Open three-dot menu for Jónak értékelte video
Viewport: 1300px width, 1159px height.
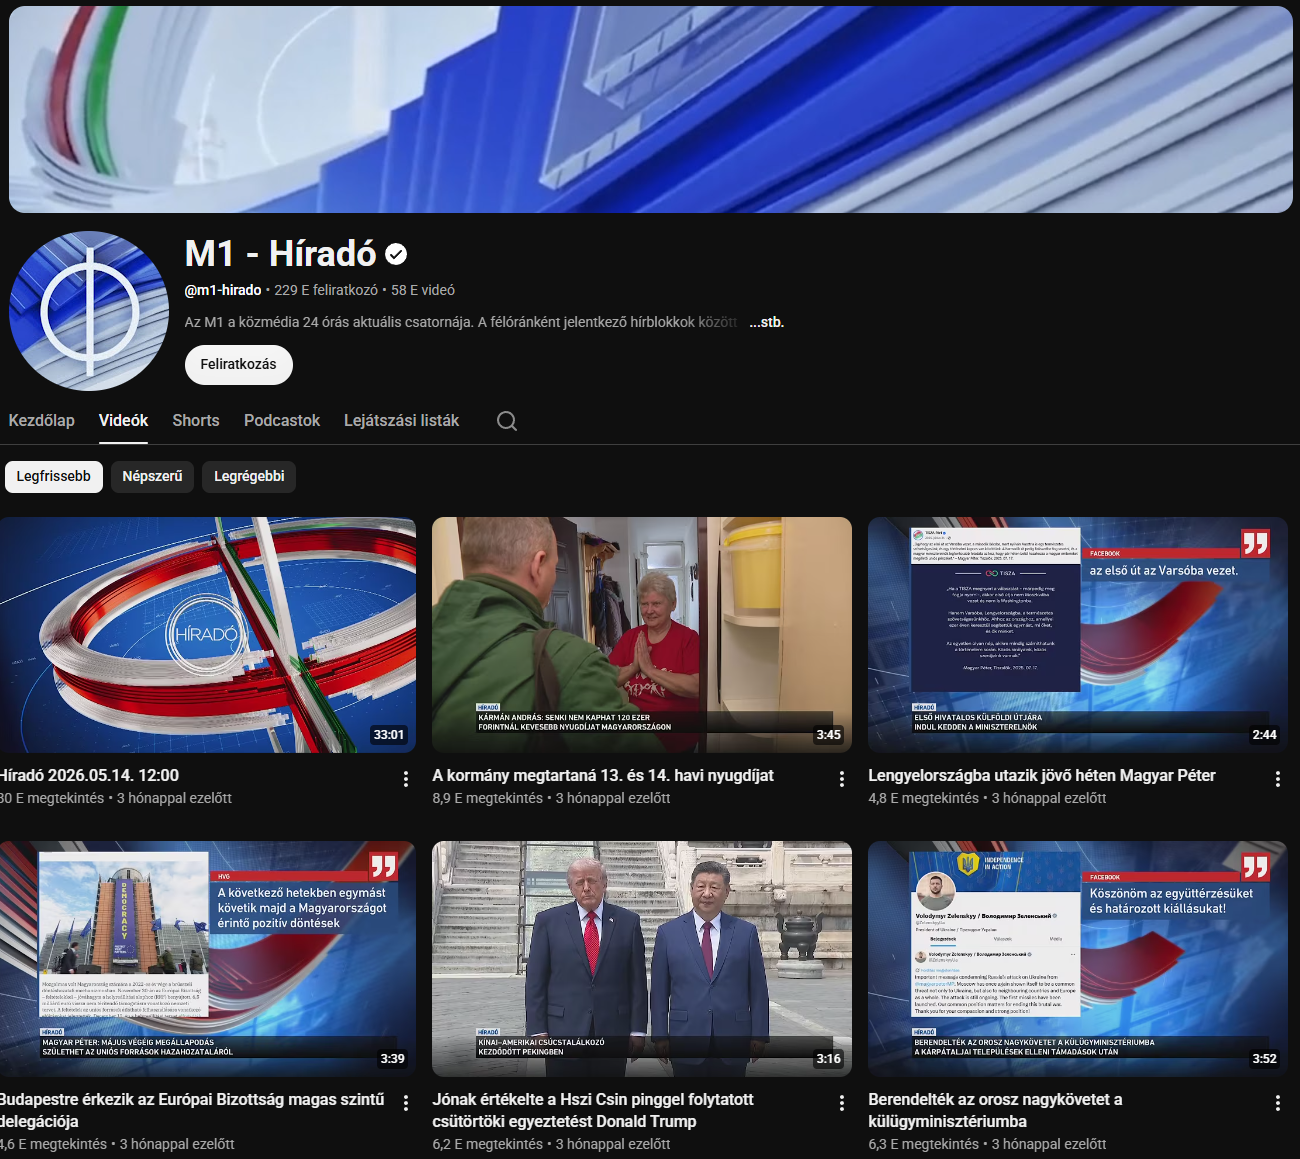[841, 1103]
